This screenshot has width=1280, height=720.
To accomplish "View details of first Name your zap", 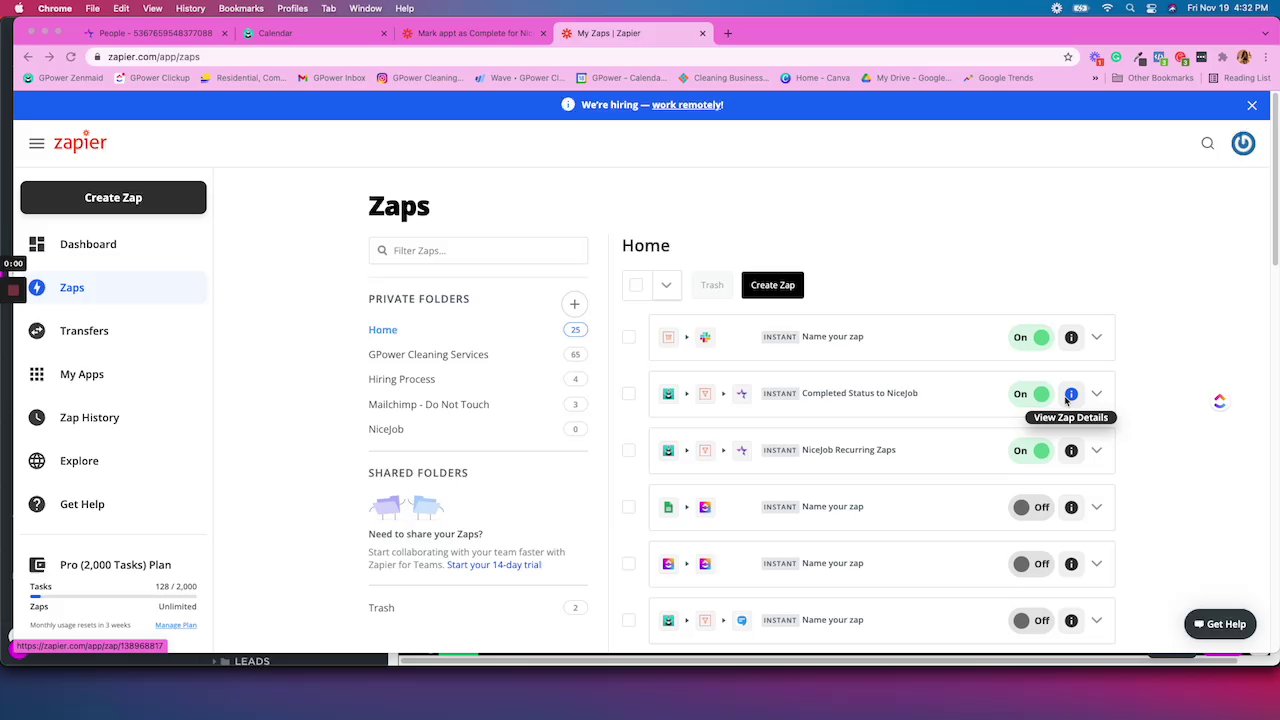I will pyautogui.click(x=1071, y=338).
